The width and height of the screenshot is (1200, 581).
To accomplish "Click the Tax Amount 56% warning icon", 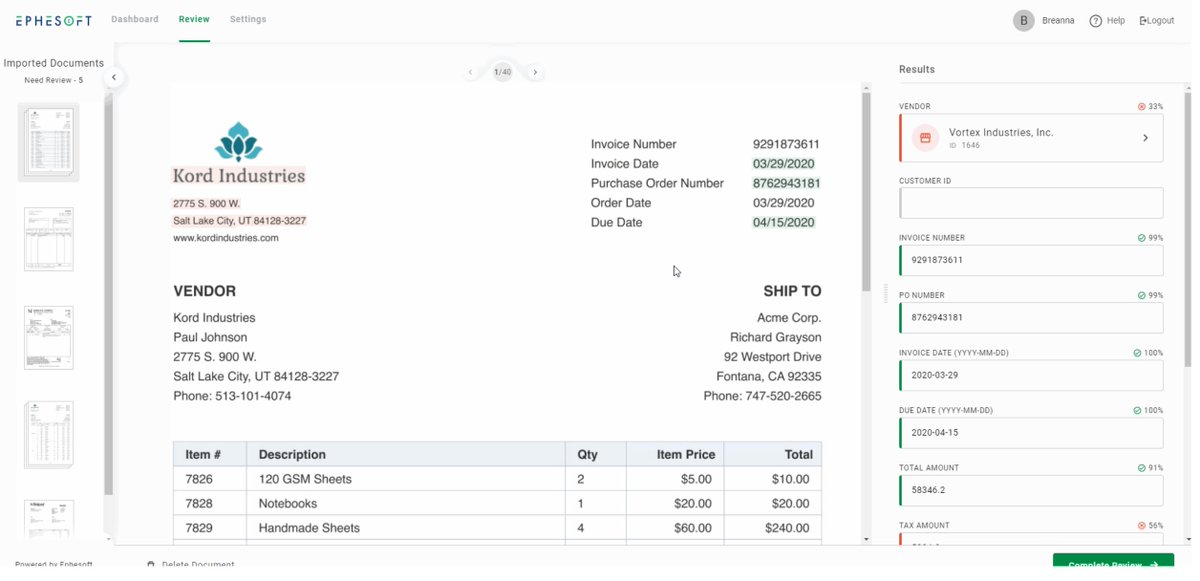I will coord(1141,525).
